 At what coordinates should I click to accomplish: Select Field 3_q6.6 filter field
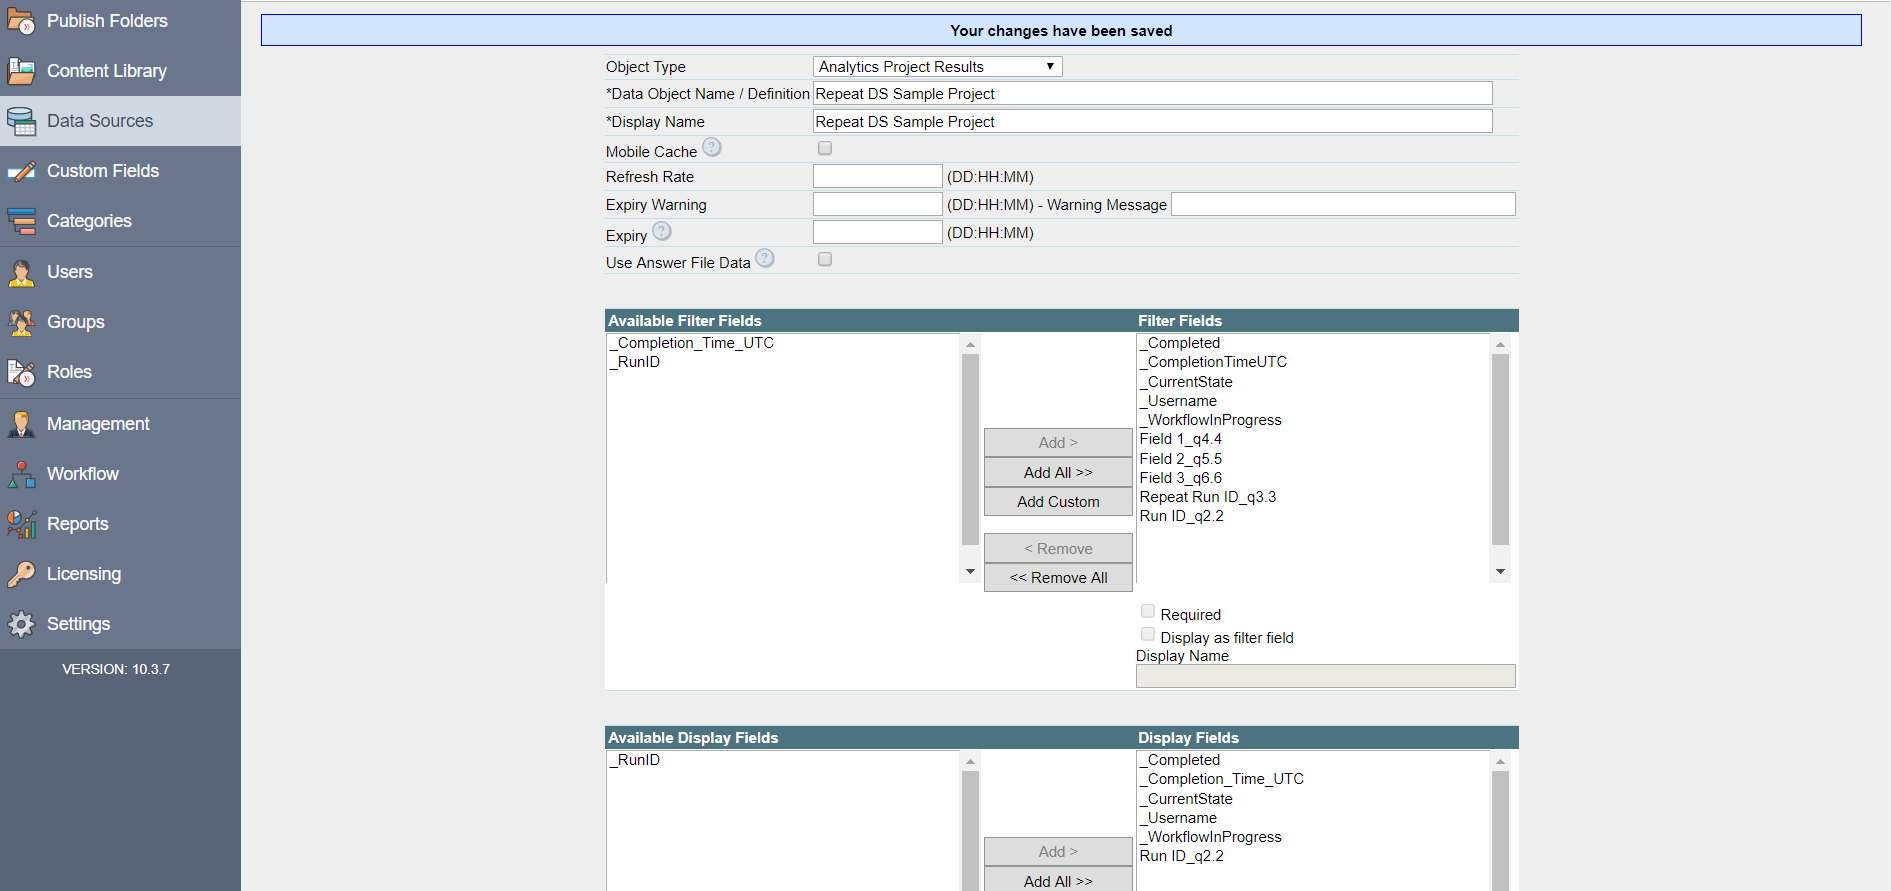pos(1181,478)
